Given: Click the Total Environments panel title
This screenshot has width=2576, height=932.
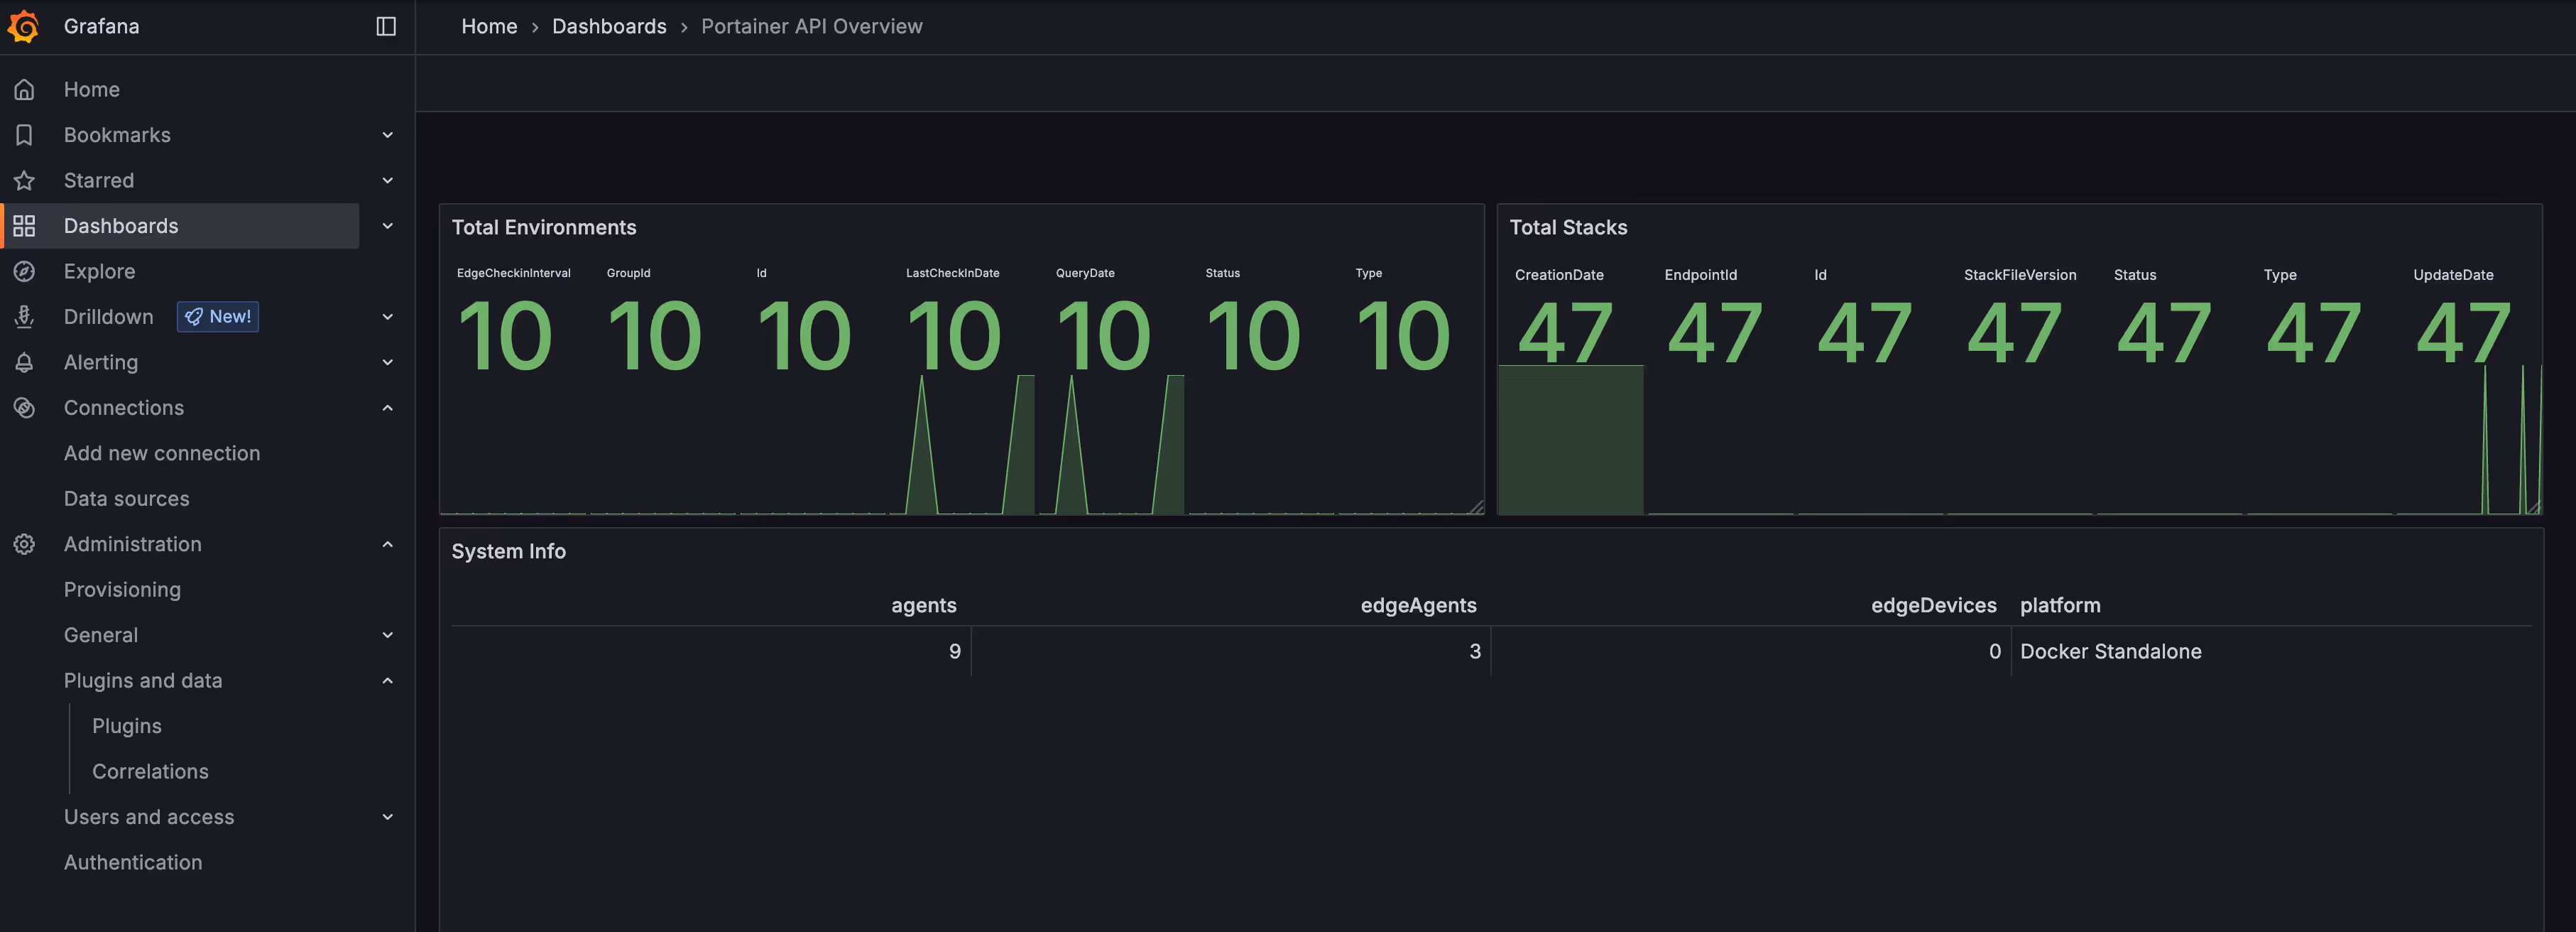Looking at the screenshot, I should pos(544,228).
